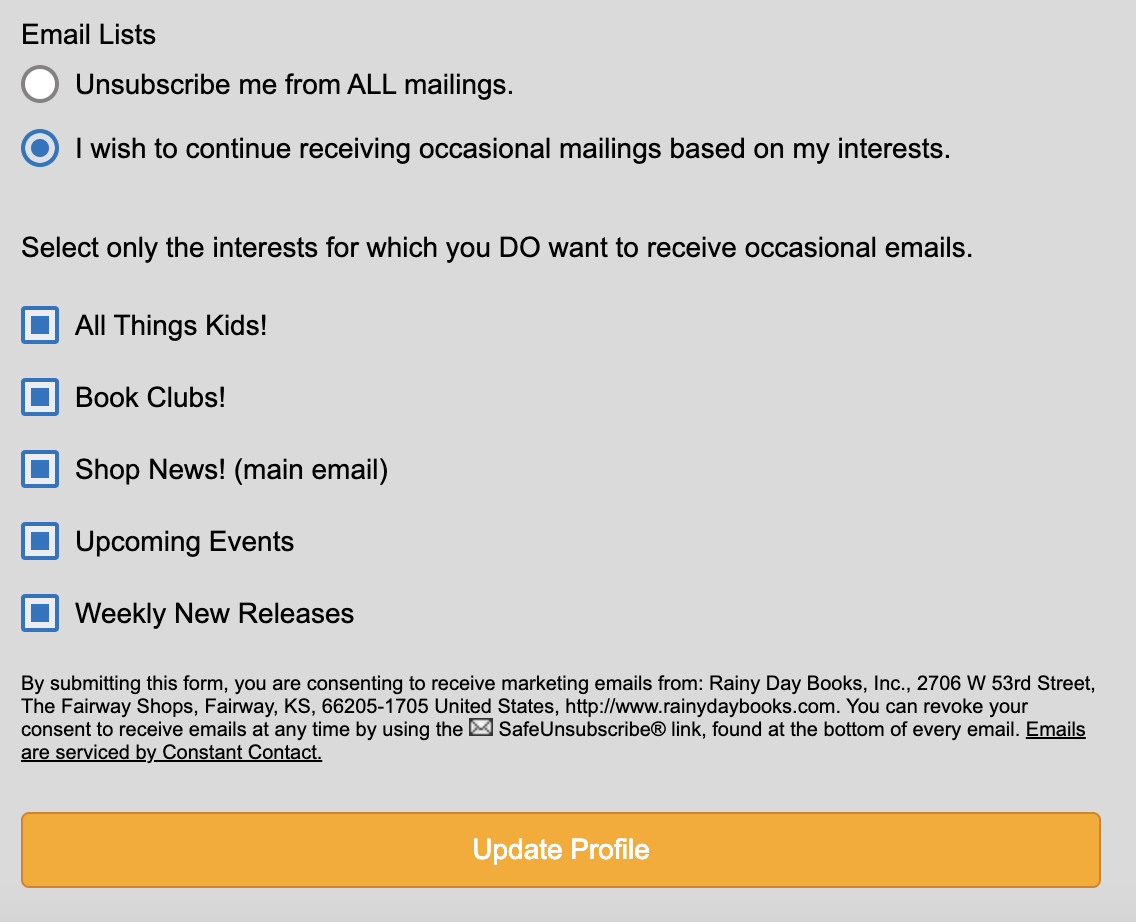Click the "Shop News! (main email)" label text
1136x922 pixels.
[x=231, y=469]
